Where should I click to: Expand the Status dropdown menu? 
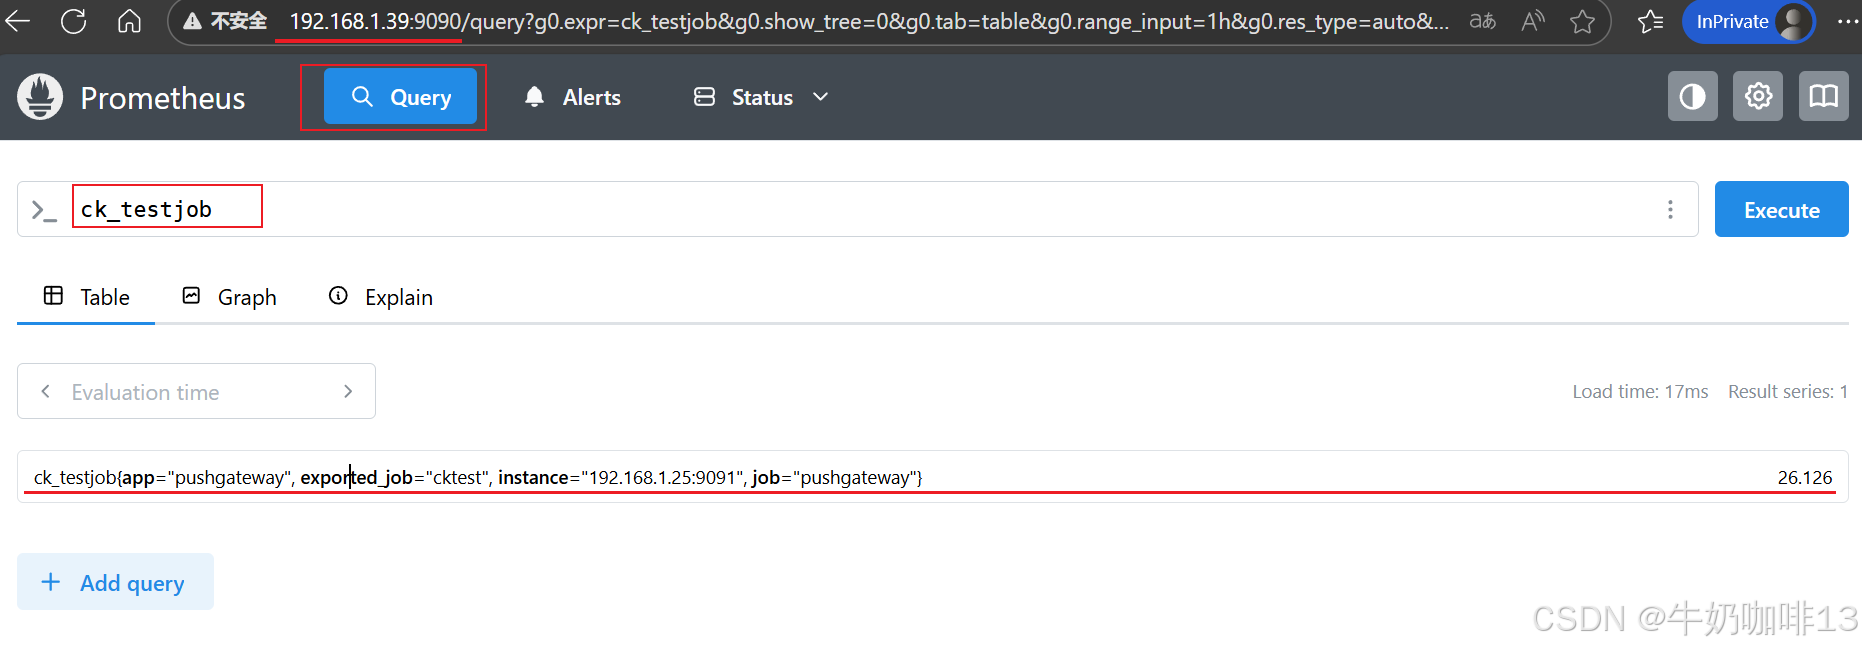point(761,97)
